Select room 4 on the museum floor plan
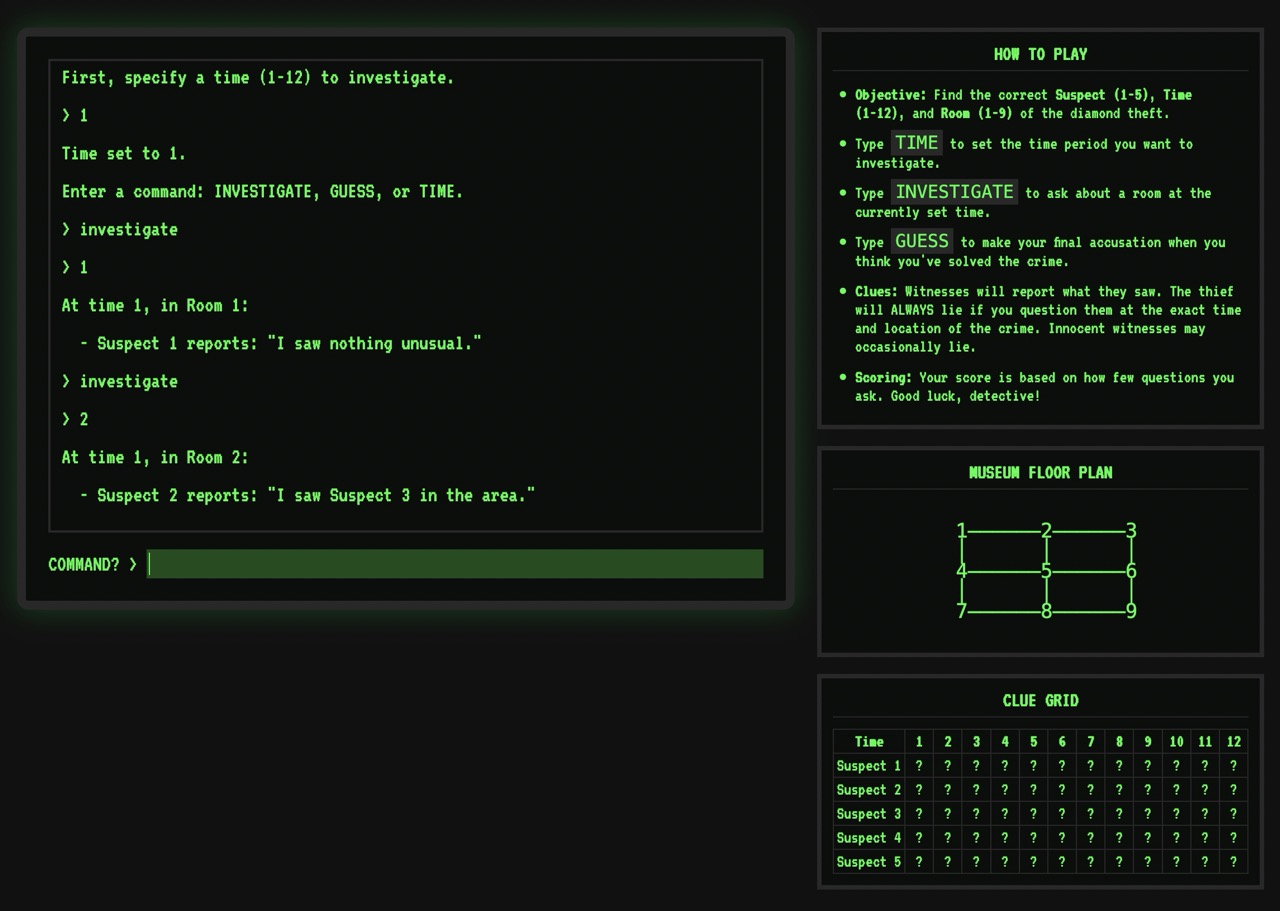This screenshot has width=1280, height=911. pyautogui.click(x=961, y=571)
